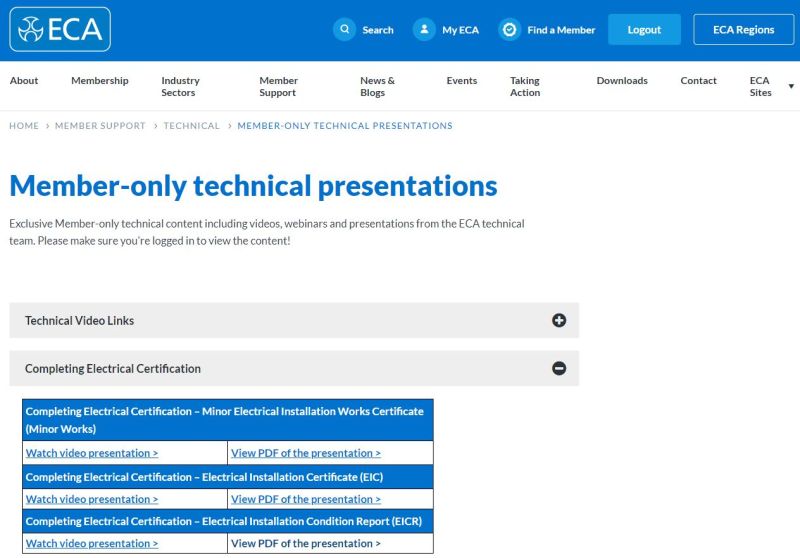This screenshot has height=558, width=800.
Task: Collapse Completing Electrical Certification with minus icon
Action: coord(559,368)
